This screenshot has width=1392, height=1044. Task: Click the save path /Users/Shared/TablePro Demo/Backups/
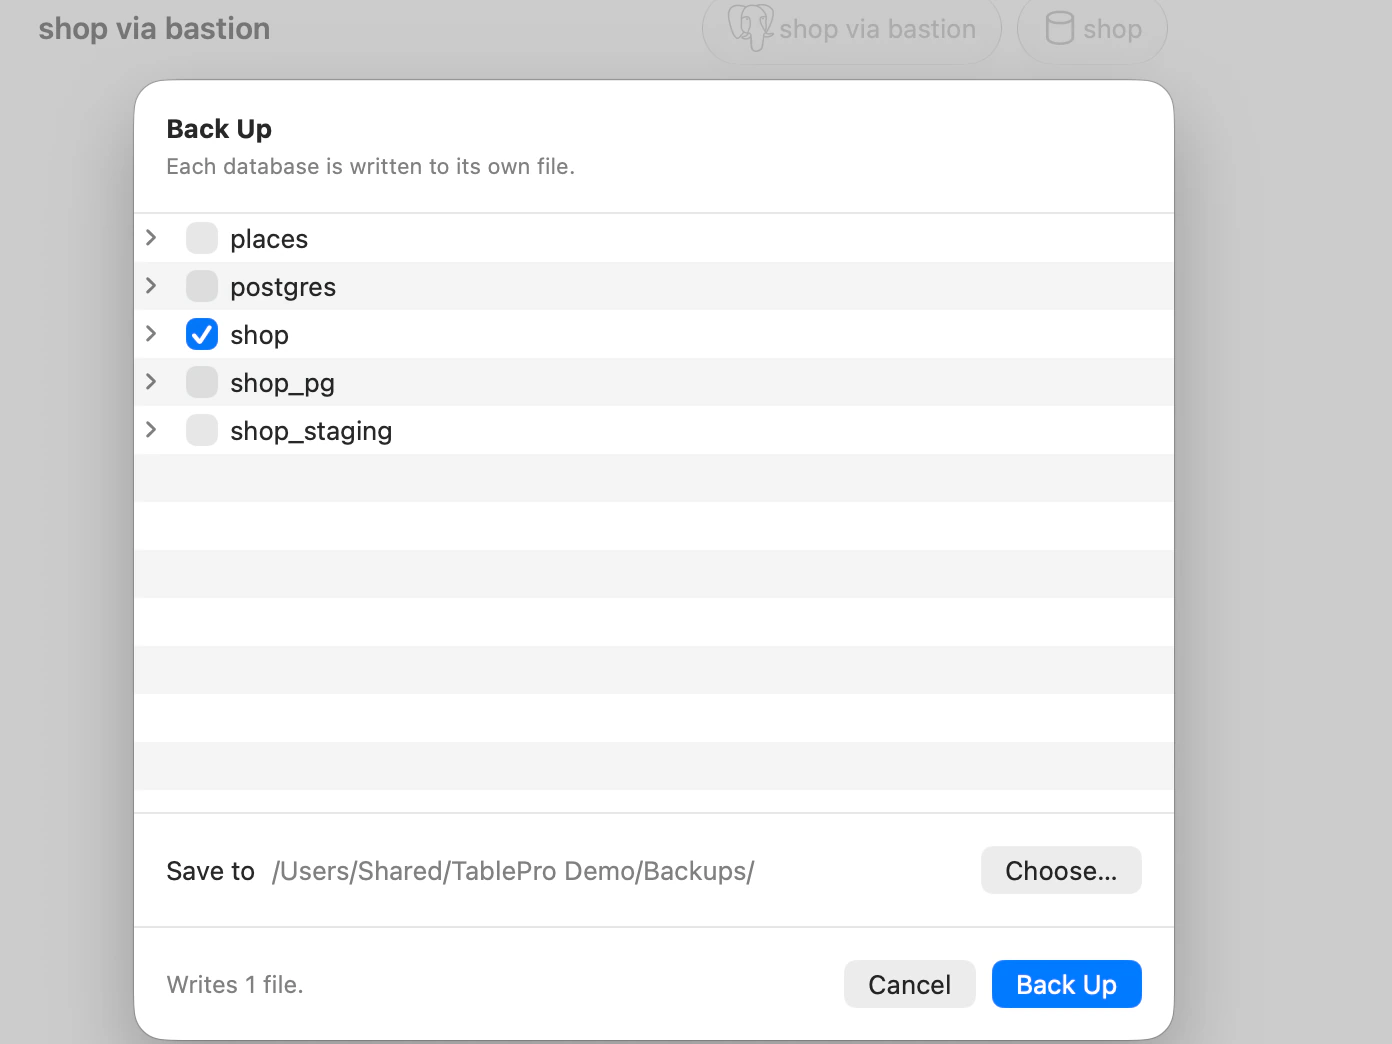click(x=513, y=871)
